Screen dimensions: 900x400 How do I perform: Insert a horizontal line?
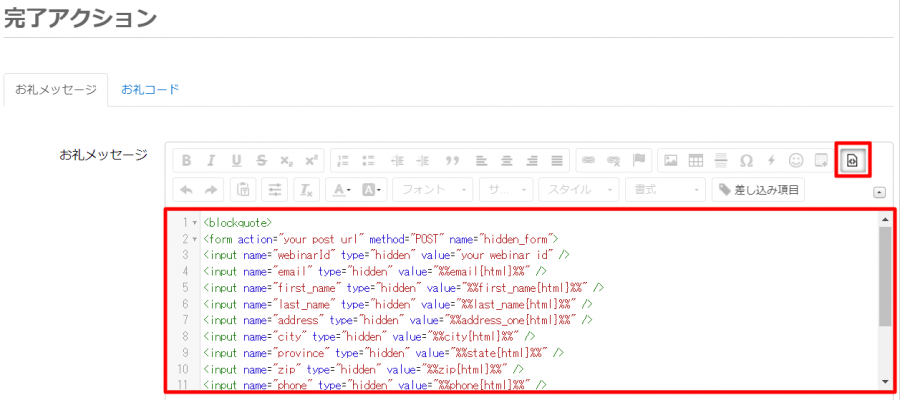[721, 161]
